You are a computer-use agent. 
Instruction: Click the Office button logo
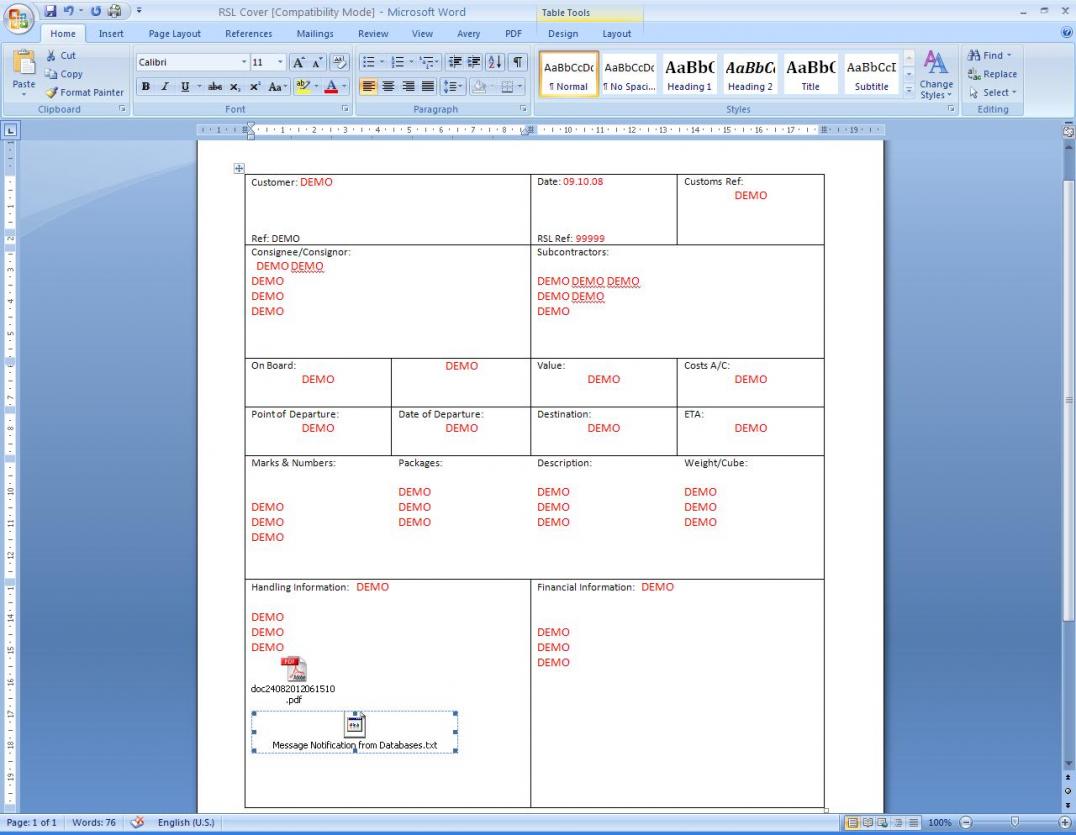[x=19, y=19]
